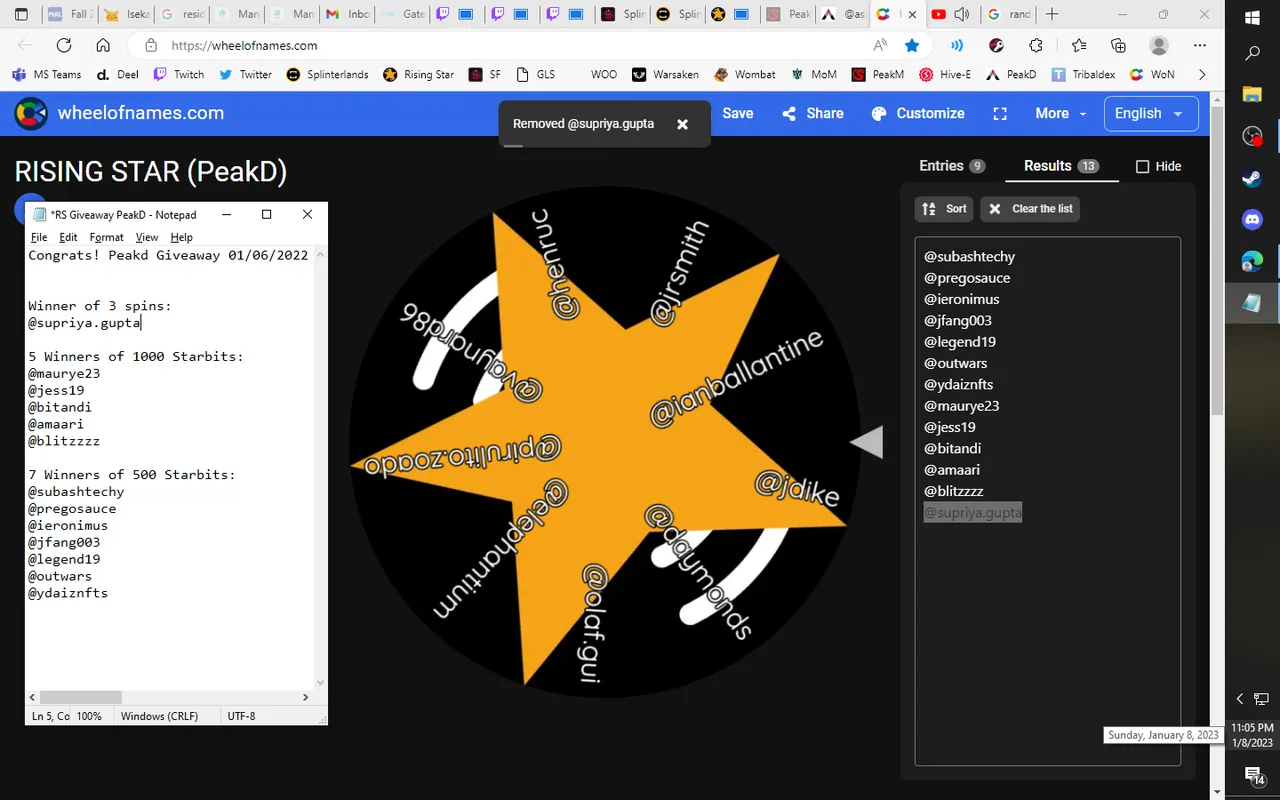Open the browser Collections icon
The image size is (1280, 800).
click(x=1118, y=45)
